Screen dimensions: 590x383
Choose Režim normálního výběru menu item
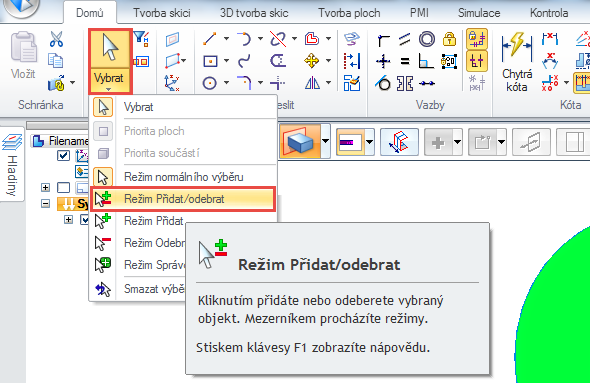click(183, 177)
